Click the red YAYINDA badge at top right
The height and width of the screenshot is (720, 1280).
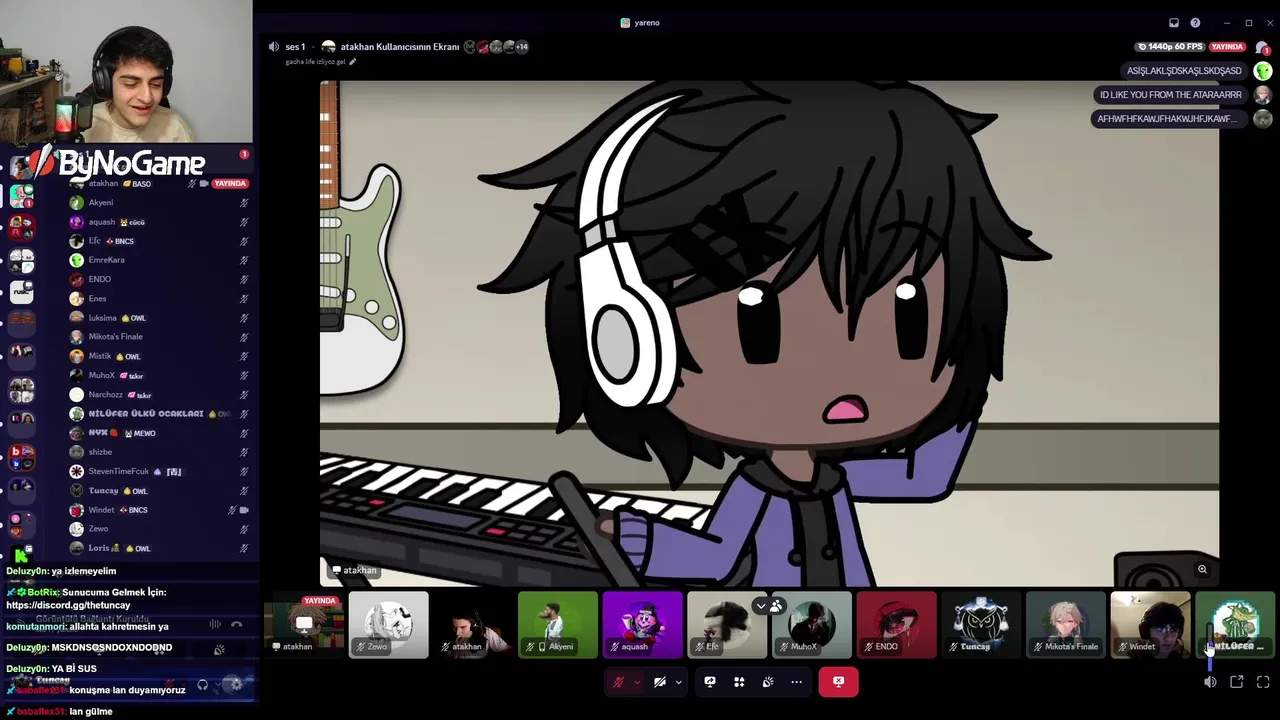(1227, 47)
